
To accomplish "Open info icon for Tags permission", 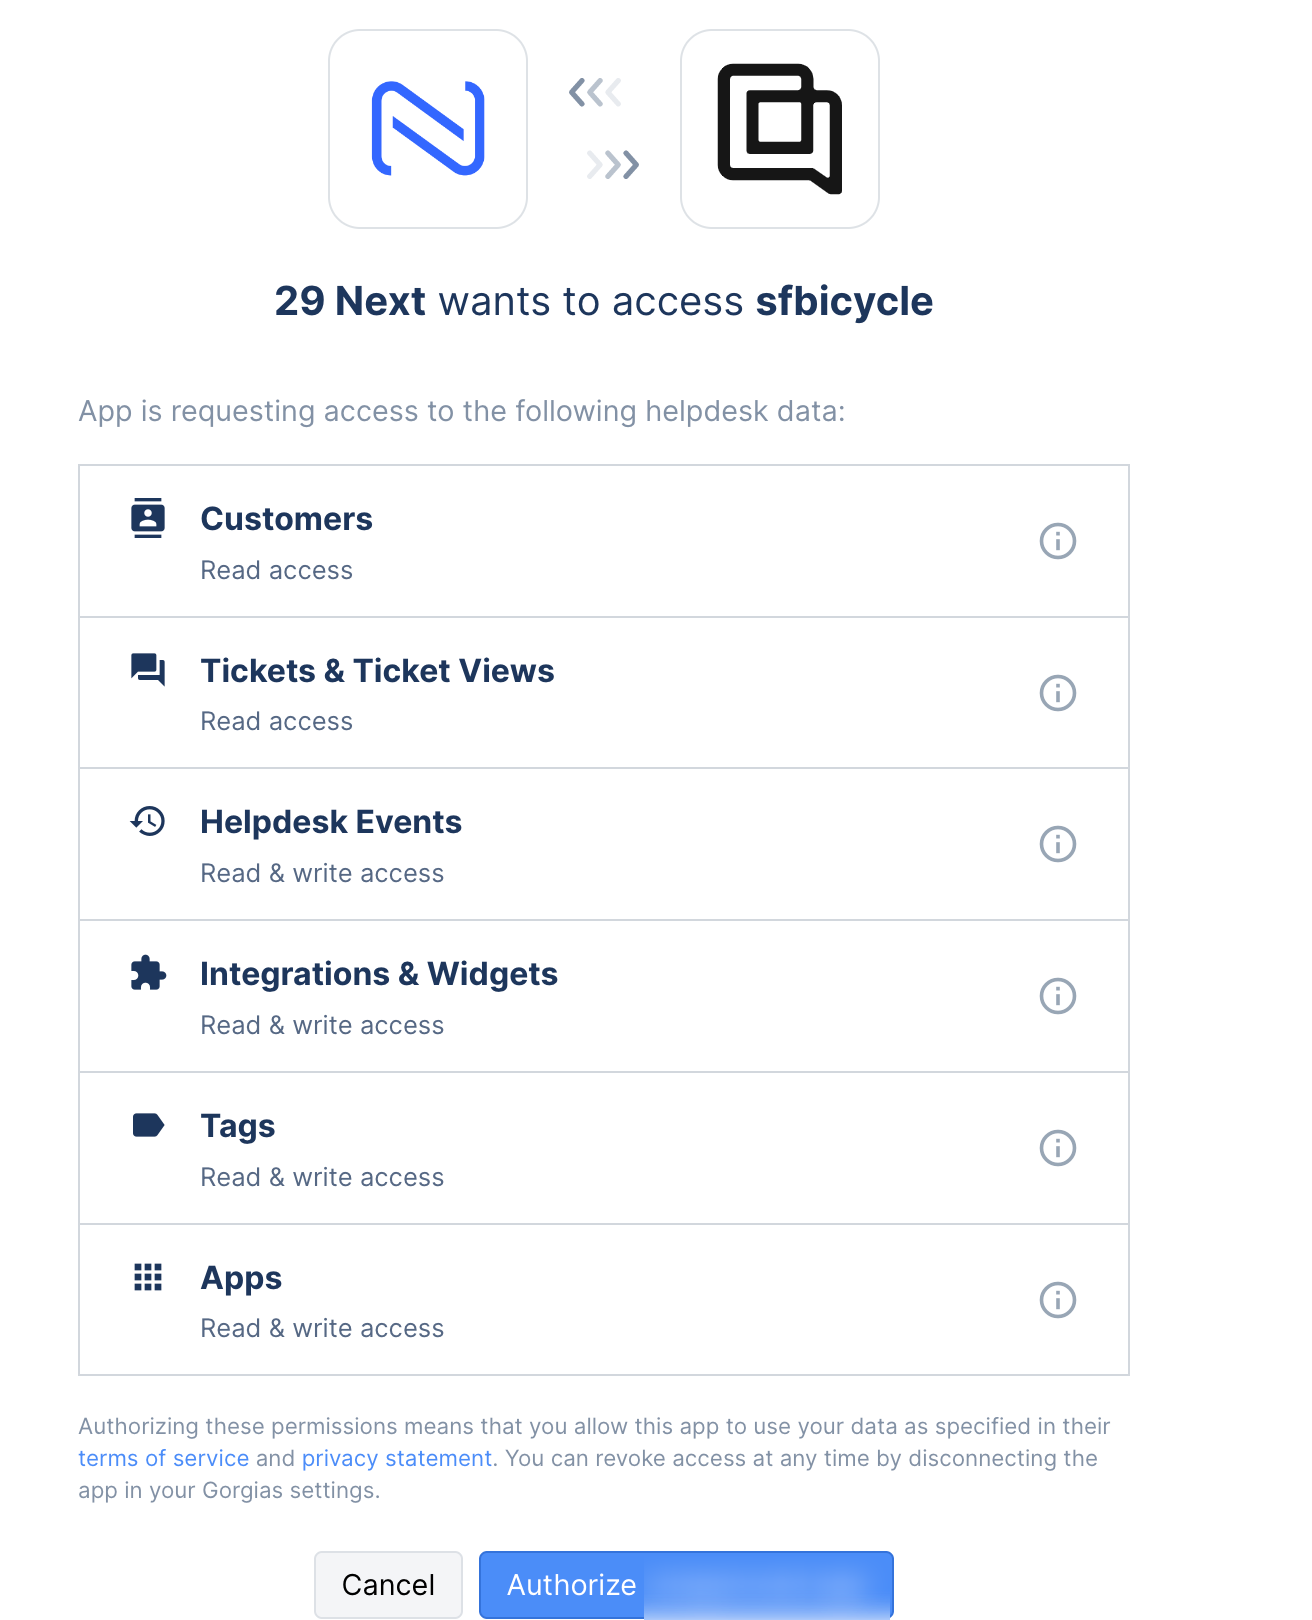I will click(1058, 1148).
